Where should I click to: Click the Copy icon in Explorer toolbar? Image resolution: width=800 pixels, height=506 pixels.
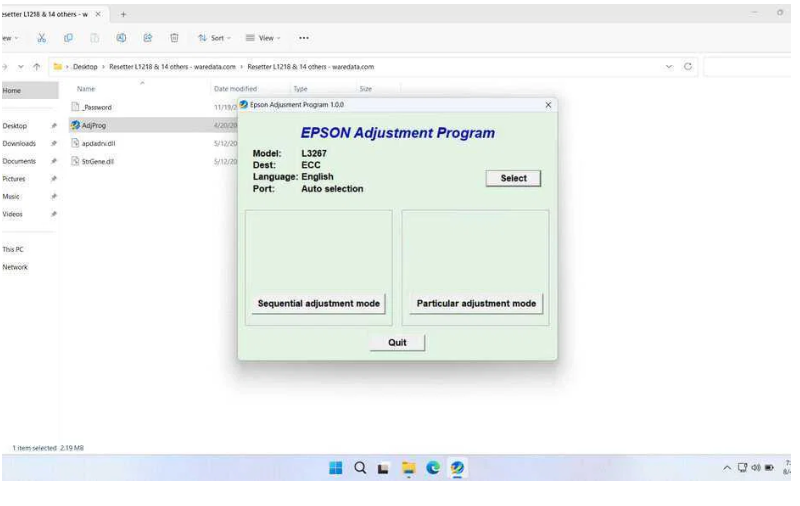tap(68, 38)
